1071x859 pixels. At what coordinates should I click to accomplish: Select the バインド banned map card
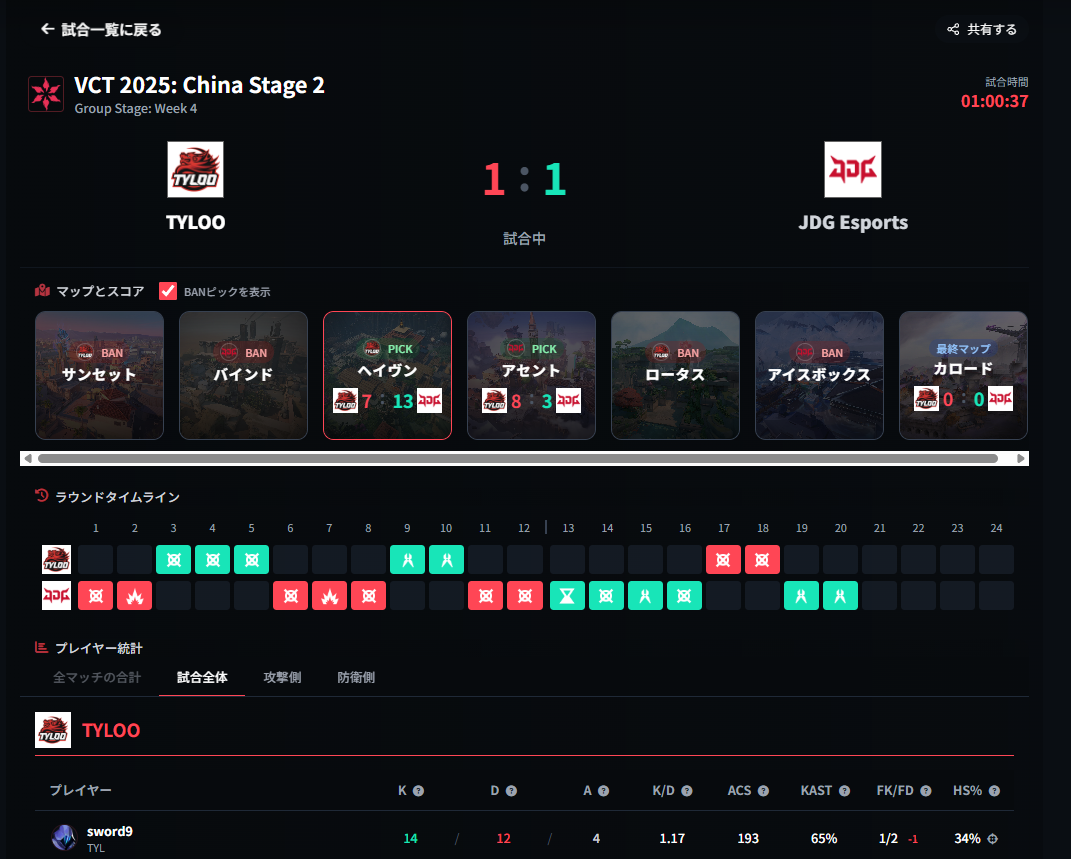243,376
